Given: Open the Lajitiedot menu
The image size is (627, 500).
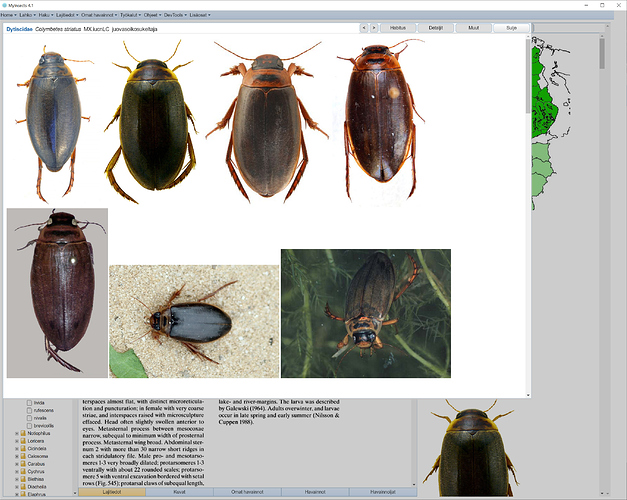Looking at the screenshot, I should click(x=67, y=15).
